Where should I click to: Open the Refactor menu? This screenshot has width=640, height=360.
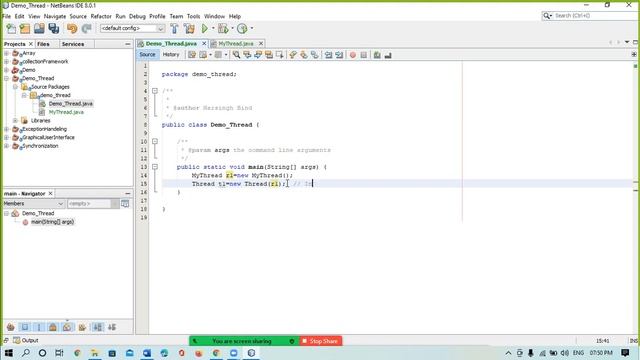[x=101, y=16]
